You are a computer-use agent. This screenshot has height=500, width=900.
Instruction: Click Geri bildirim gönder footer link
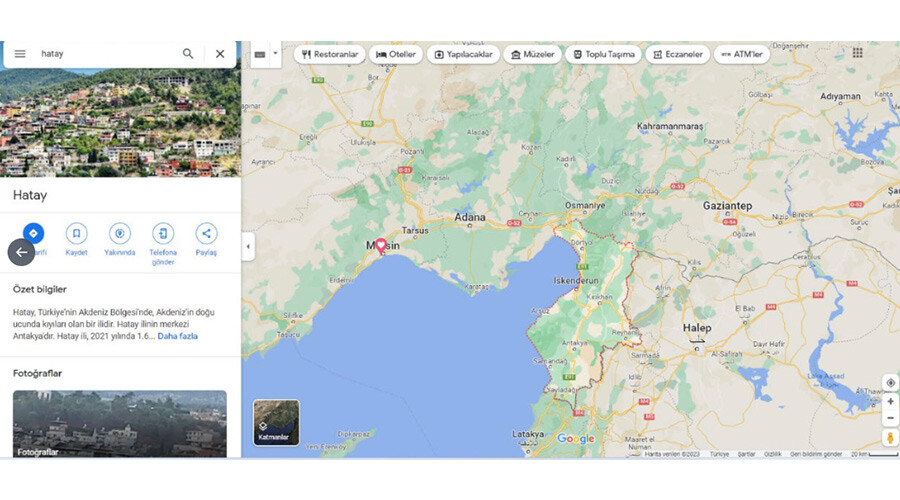click(816, 454)
